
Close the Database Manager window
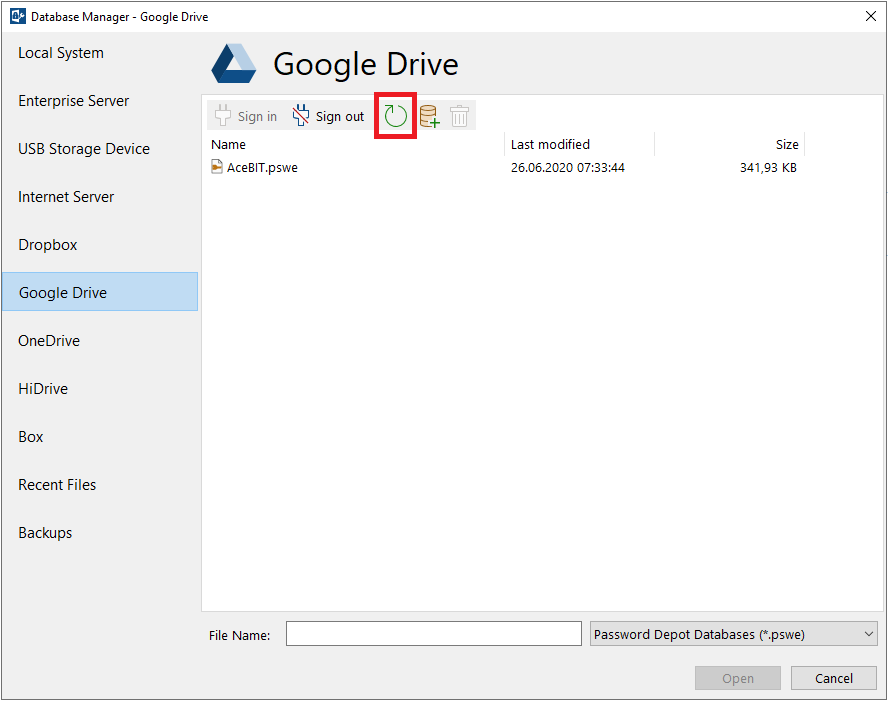click(x=871, y=16)
